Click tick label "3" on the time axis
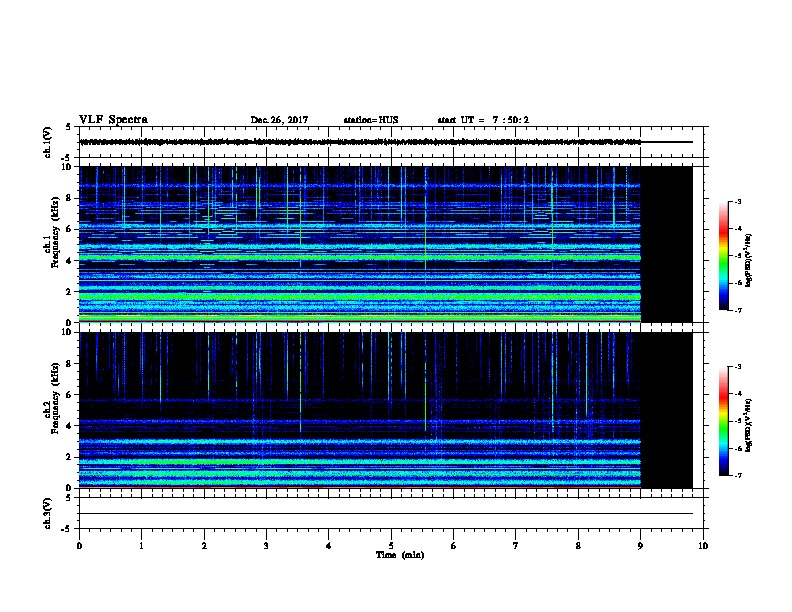 266,546
